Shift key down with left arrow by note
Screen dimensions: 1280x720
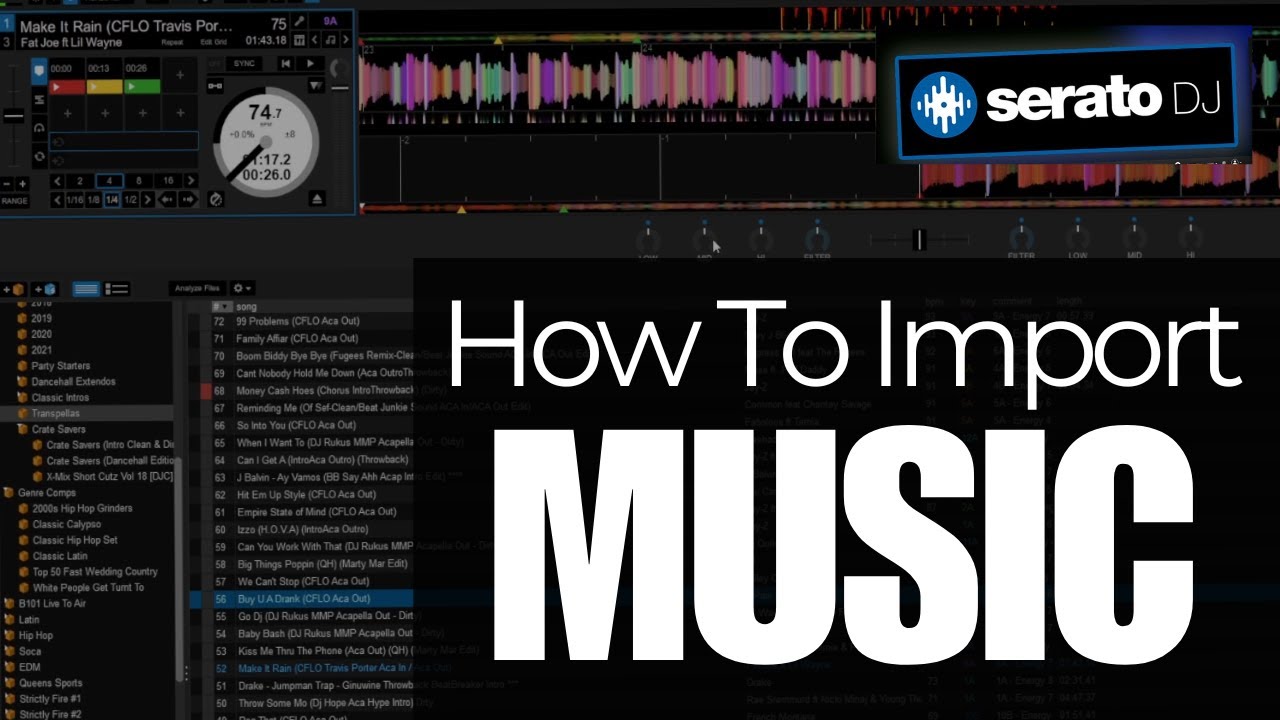315,40
